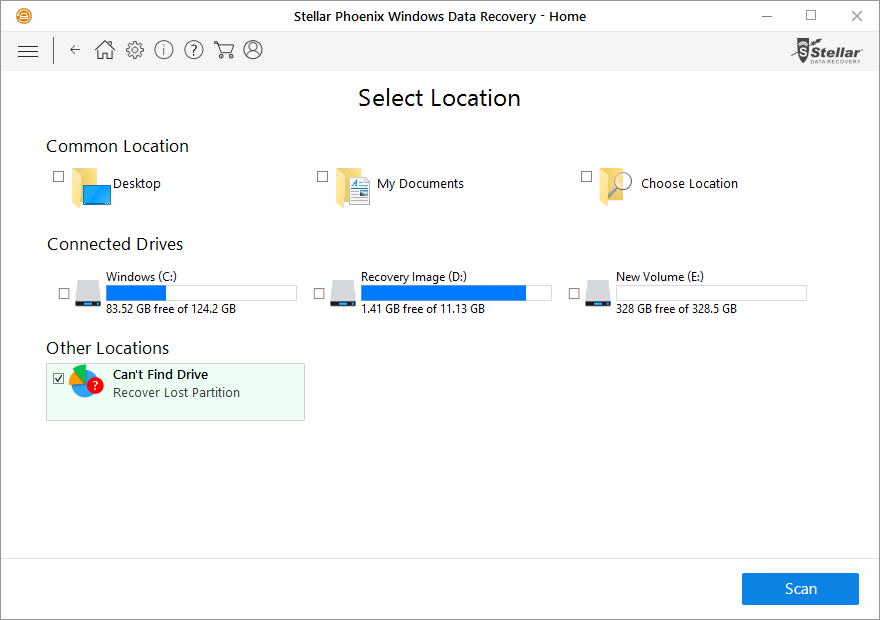Image resolution: width=880 pixels, height=620 pixels.
Task: Check the My Documents checkbox
Action: tap(322, 177)
